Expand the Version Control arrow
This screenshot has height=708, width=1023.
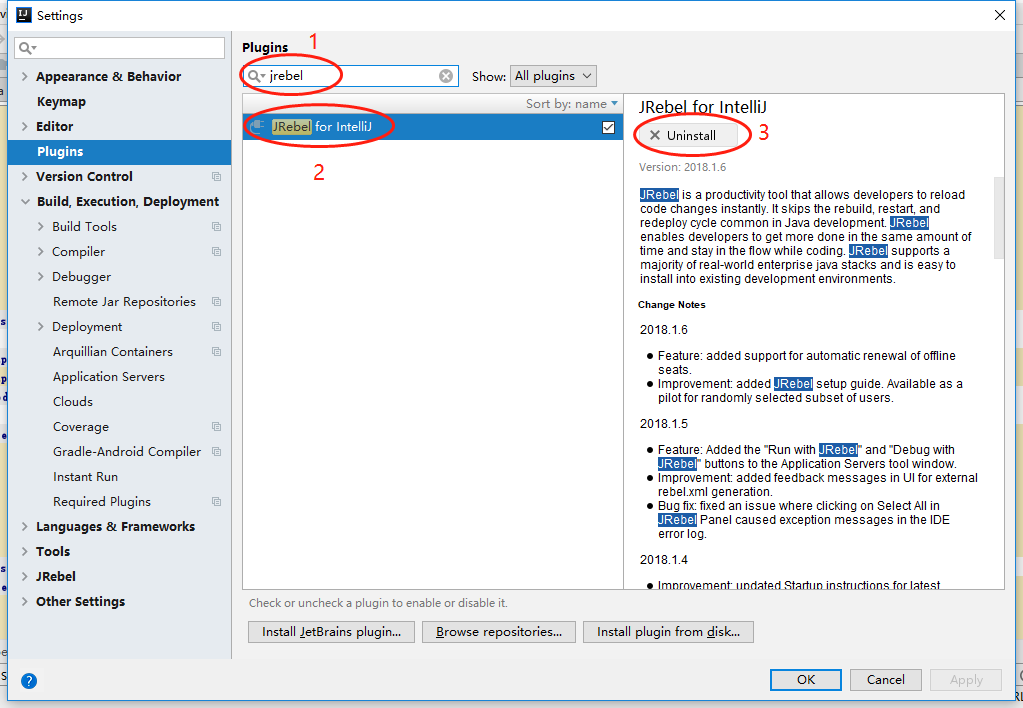click(x=25, y=177)
